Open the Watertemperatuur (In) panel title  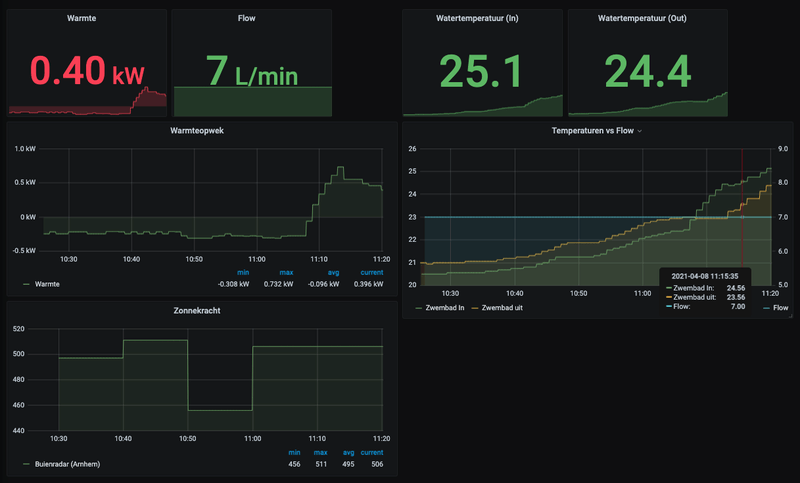pos(477,18)
